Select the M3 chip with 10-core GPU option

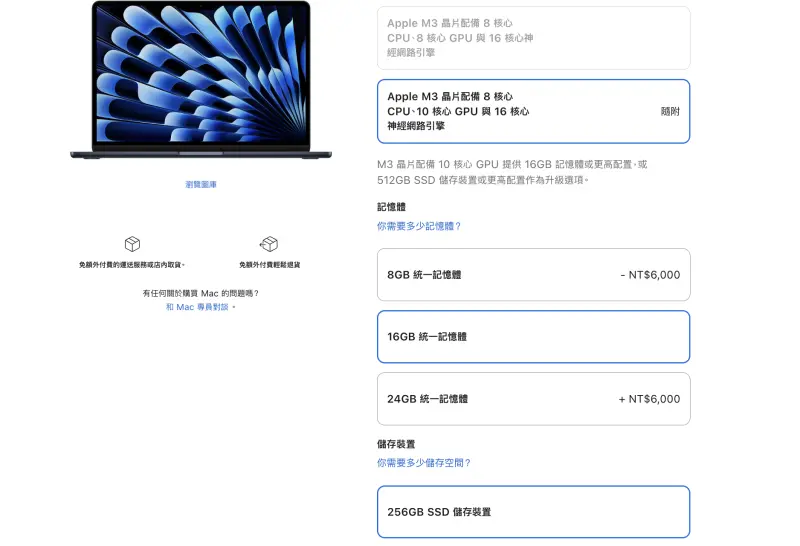(533, 111)
